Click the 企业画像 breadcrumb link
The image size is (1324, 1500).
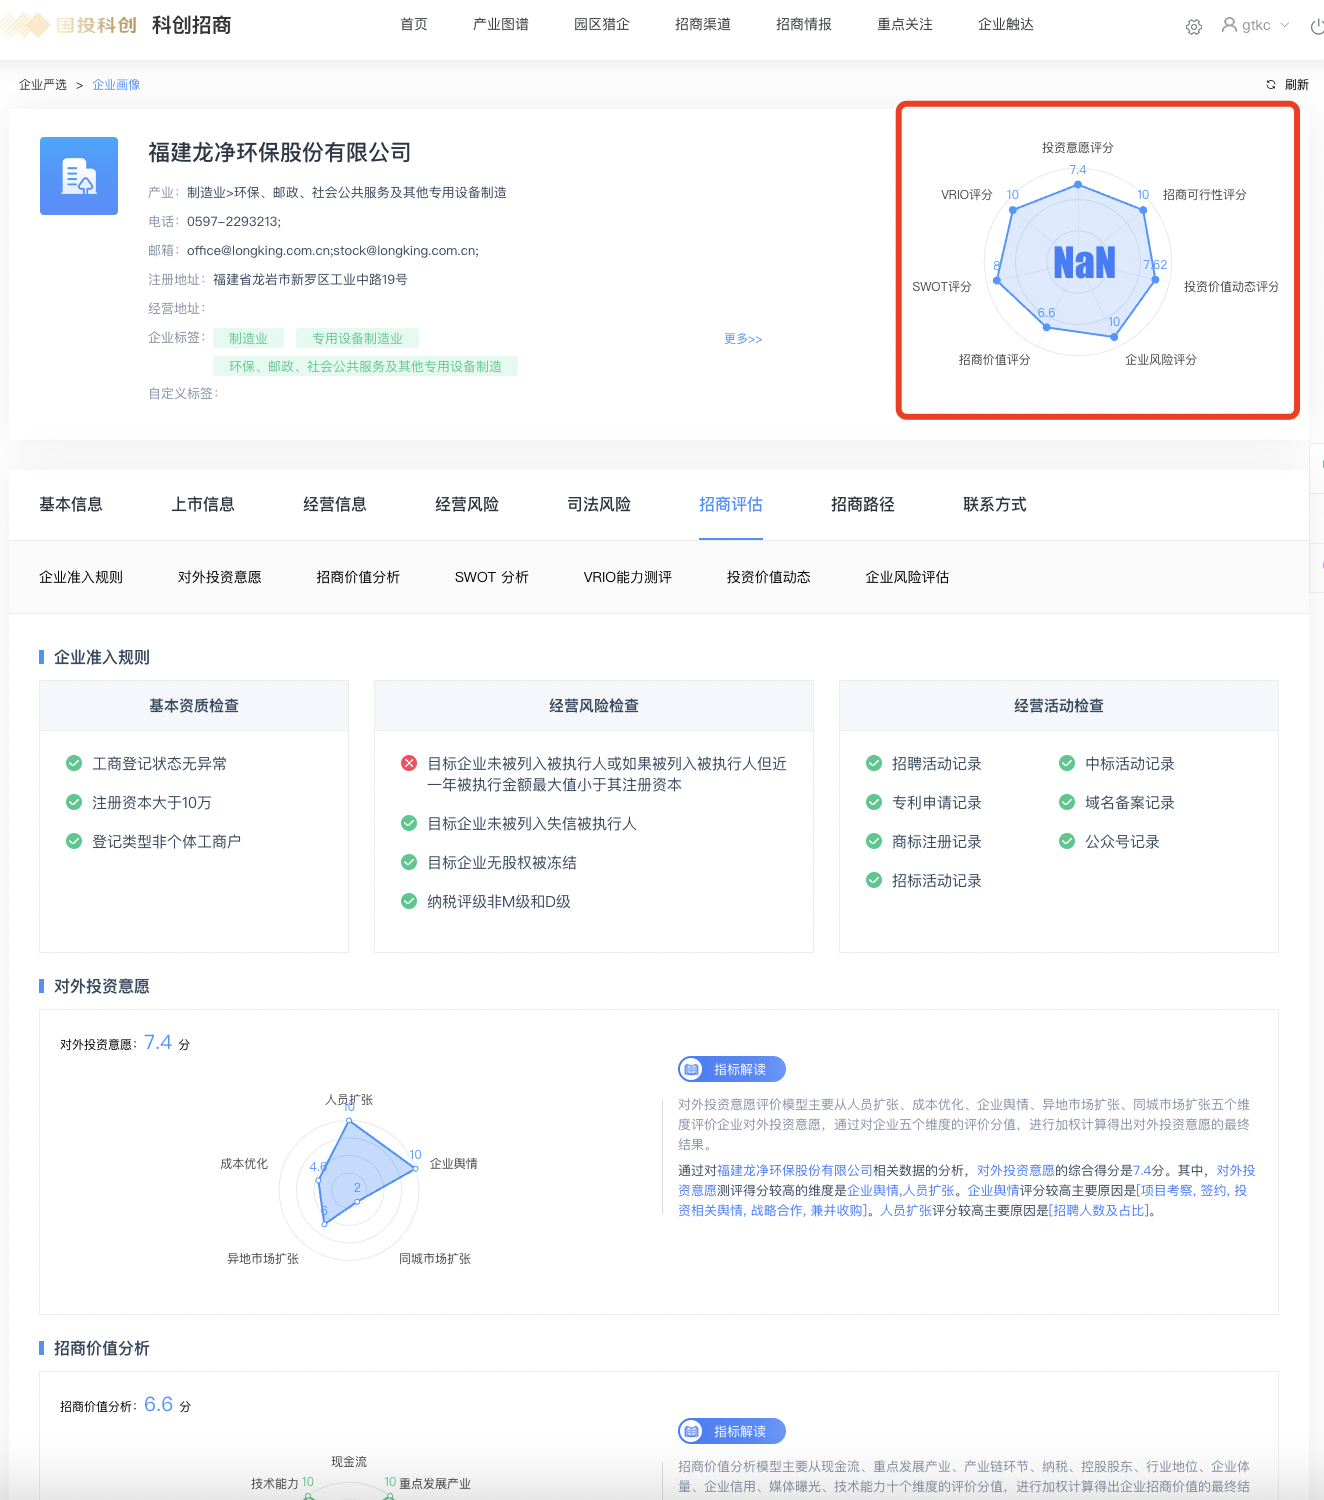pos(116,85)
